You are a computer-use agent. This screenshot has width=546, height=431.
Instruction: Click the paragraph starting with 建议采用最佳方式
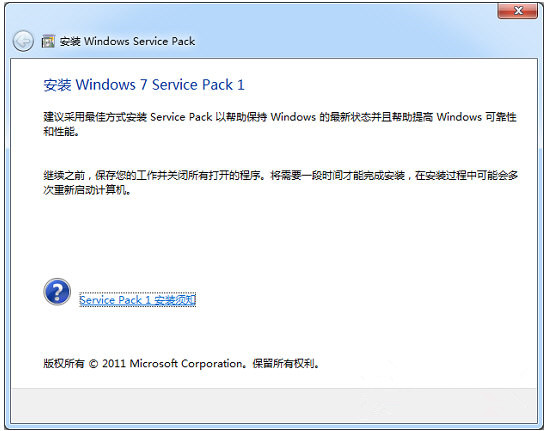pos(280,124)
